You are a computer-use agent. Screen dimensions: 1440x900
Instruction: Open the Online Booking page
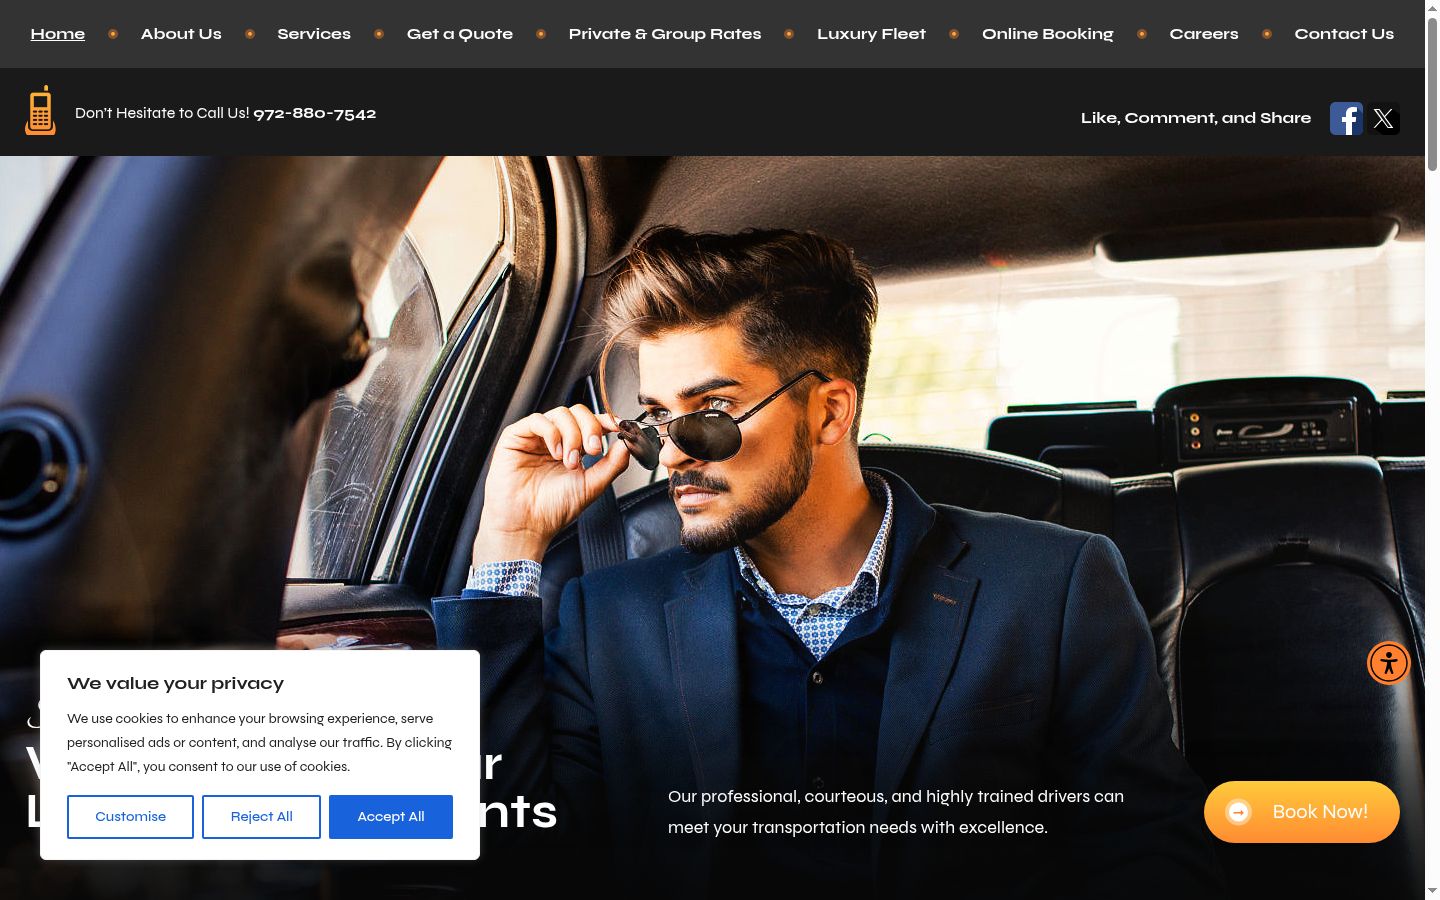[1048, 34]
